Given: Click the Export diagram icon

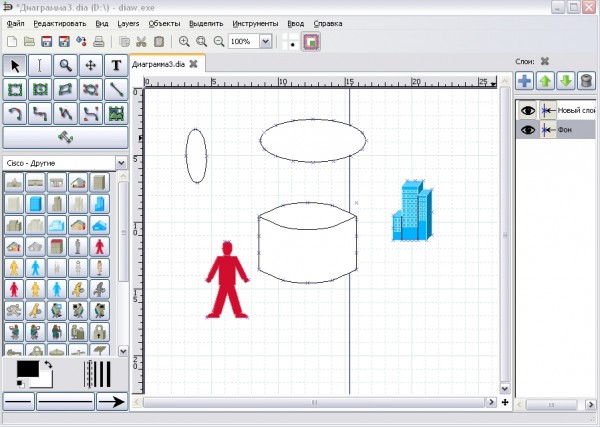Looking at the screenshot, I should [81, 41].
